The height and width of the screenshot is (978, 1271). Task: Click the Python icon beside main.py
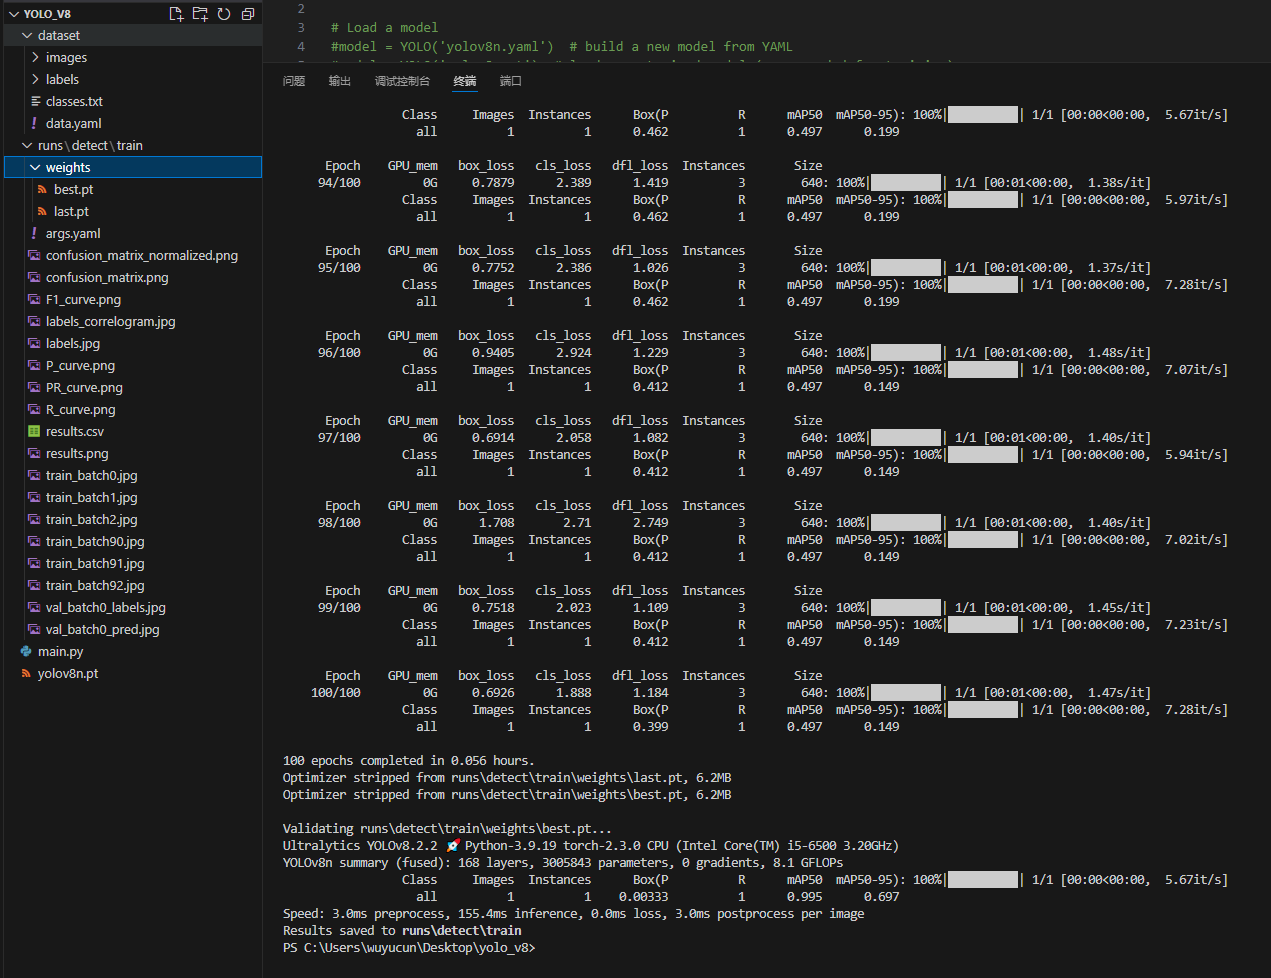(x=27, y=651)
